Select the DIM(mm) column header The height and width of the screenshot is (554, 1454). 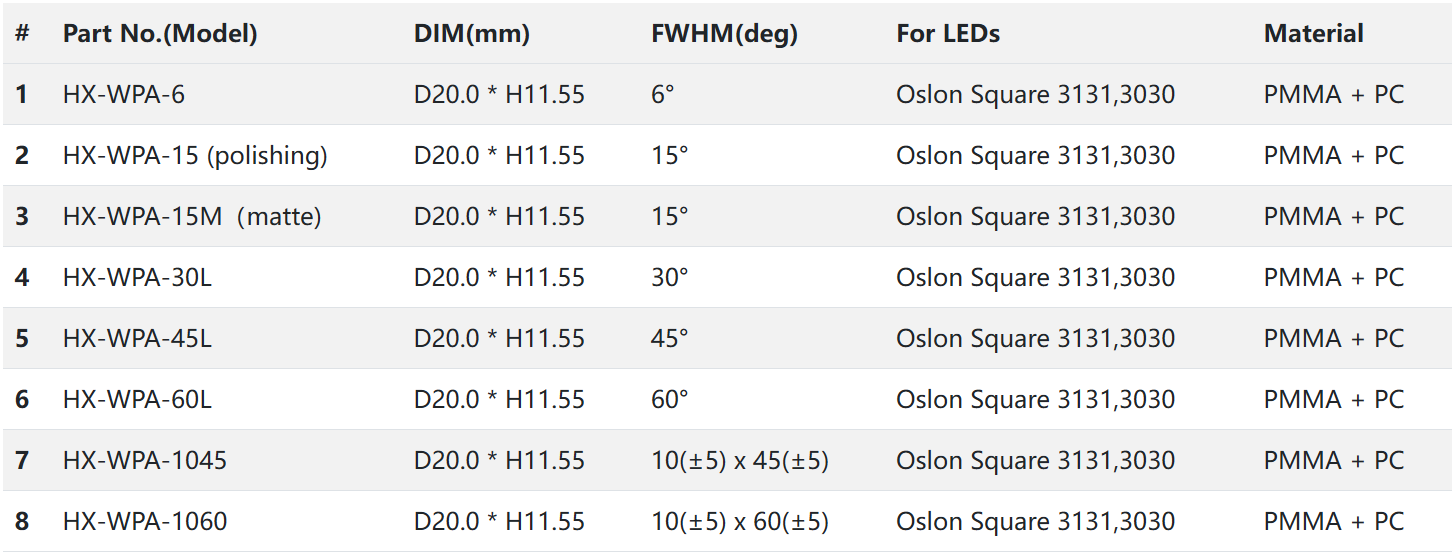[x=471, y=34]
